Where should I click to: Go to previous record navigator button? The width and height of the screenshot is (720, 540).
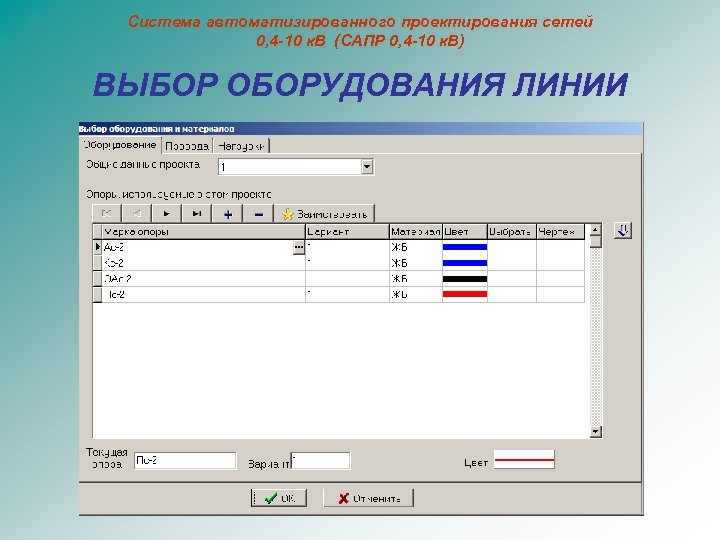coord(136,214)
